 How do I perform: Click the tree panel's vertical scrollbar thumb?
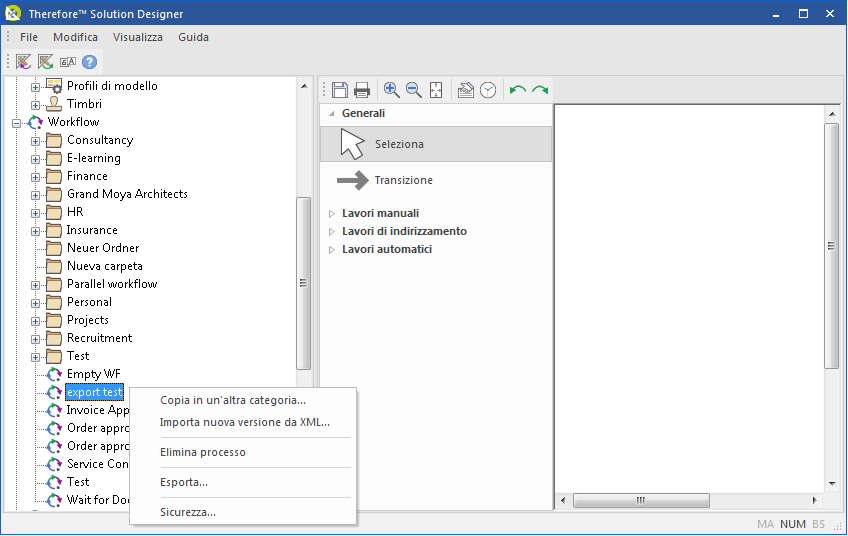click(304, 283)
